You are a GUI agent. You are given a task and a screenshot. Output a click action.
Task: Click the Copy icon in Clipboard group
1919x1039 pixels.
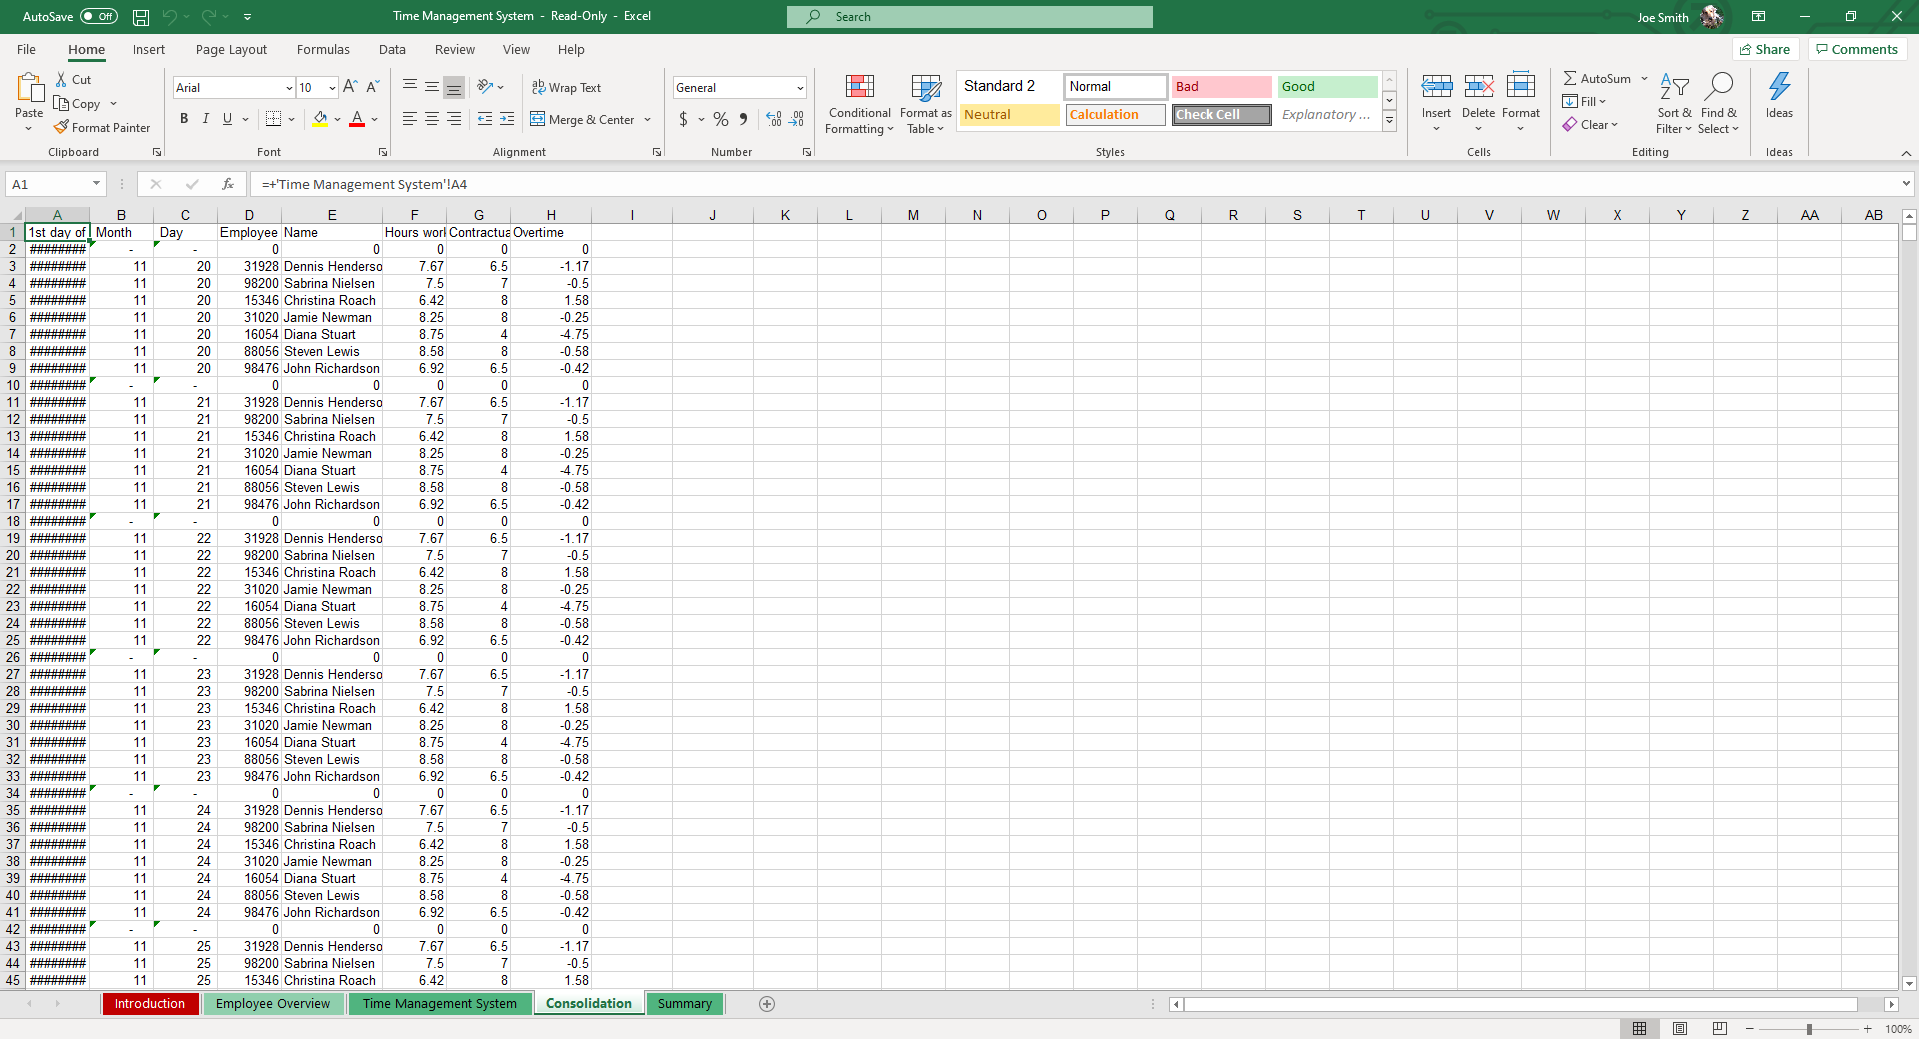click(x=61, y=103)
